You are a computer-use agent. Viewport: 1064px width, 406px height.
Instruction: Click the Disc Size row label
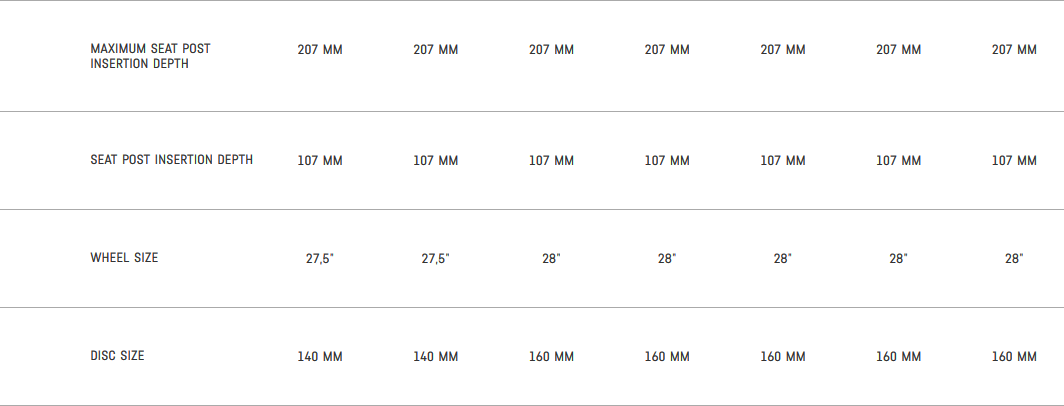coord(117,356)
